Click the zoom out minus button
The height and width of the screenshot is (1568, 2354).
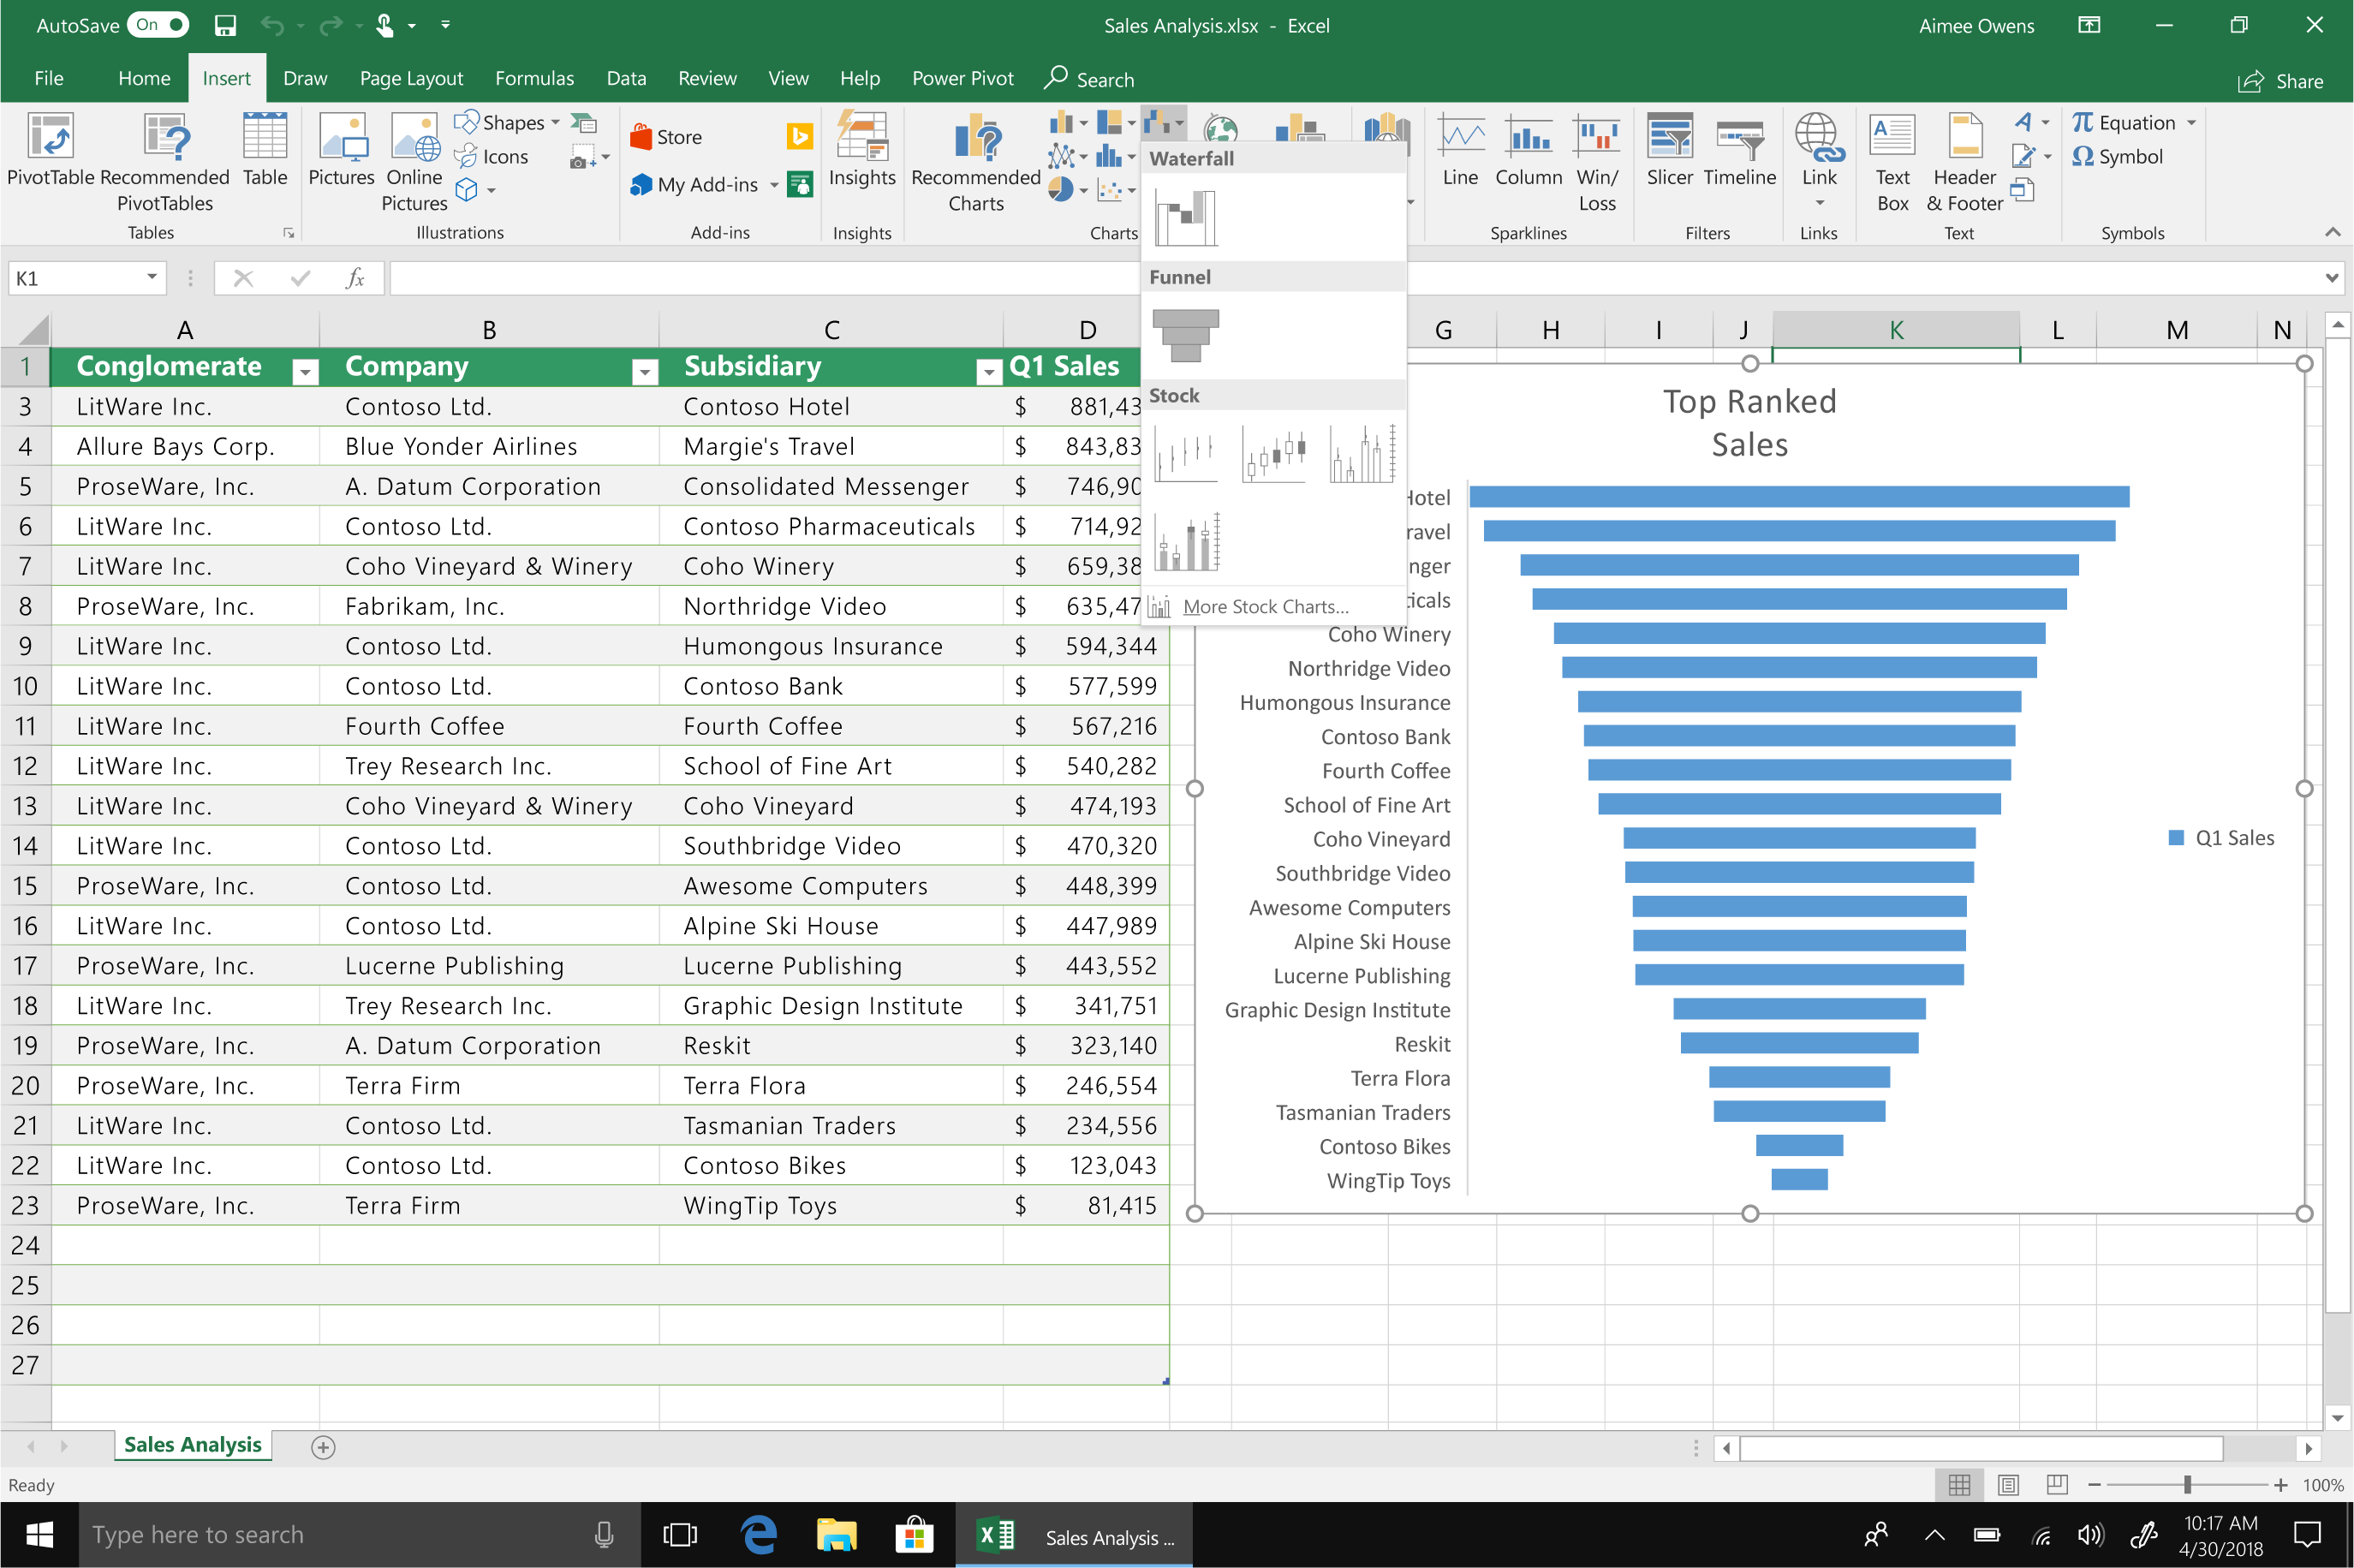pyautogui.click(x=2094, y=1485)
